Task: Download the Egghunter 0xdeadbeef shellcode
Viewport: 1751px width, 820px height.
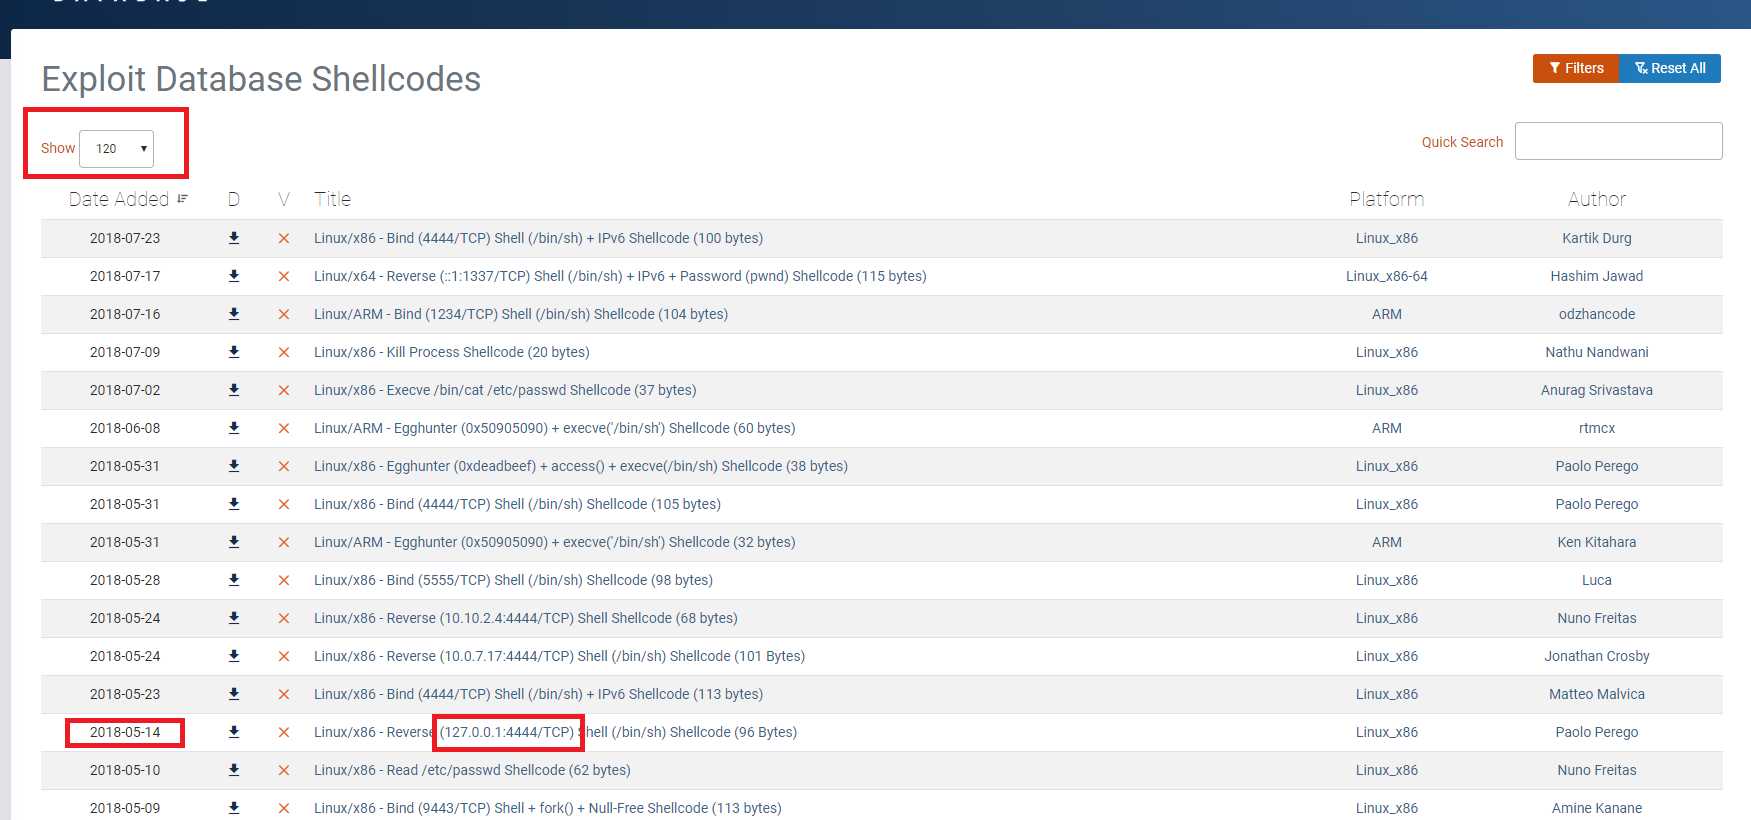Action: pyautogui.click(x=234, y=466)
